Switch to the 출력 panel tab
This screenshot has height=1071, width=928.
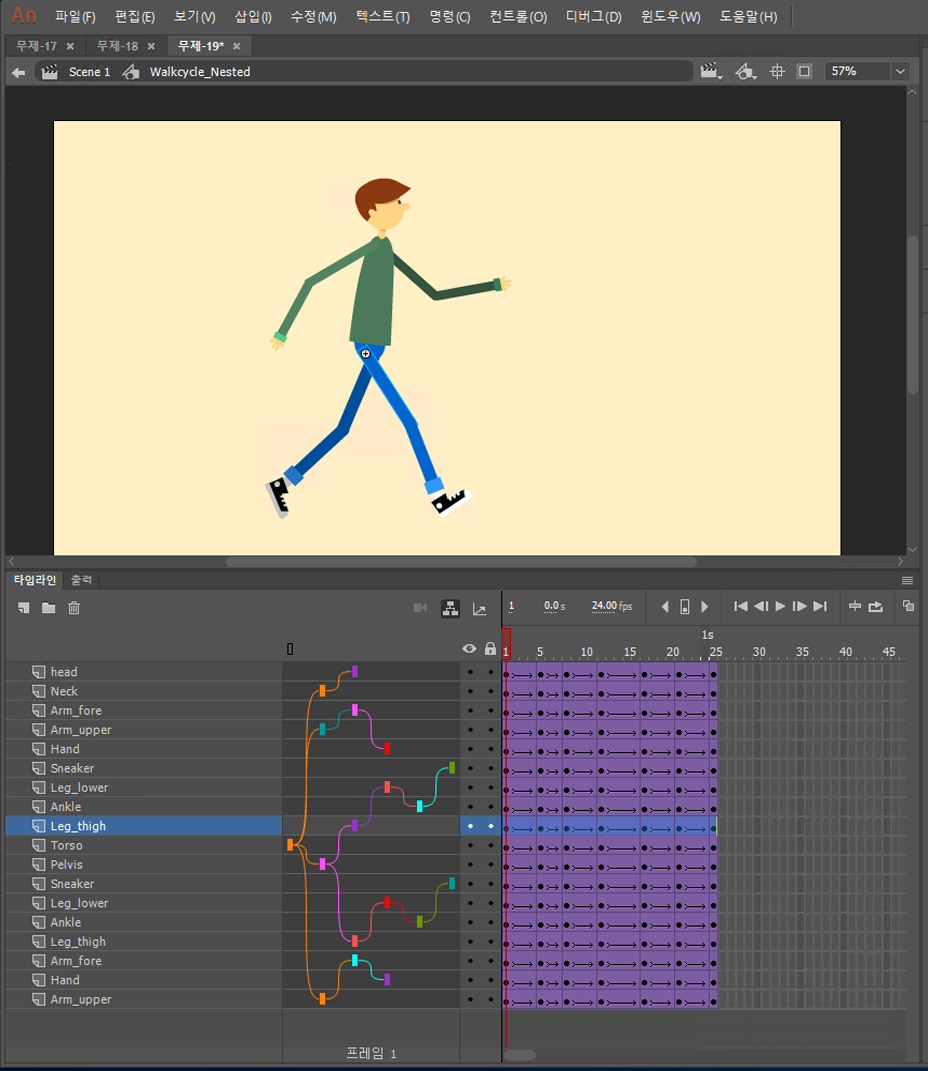(x=81, y=580)
